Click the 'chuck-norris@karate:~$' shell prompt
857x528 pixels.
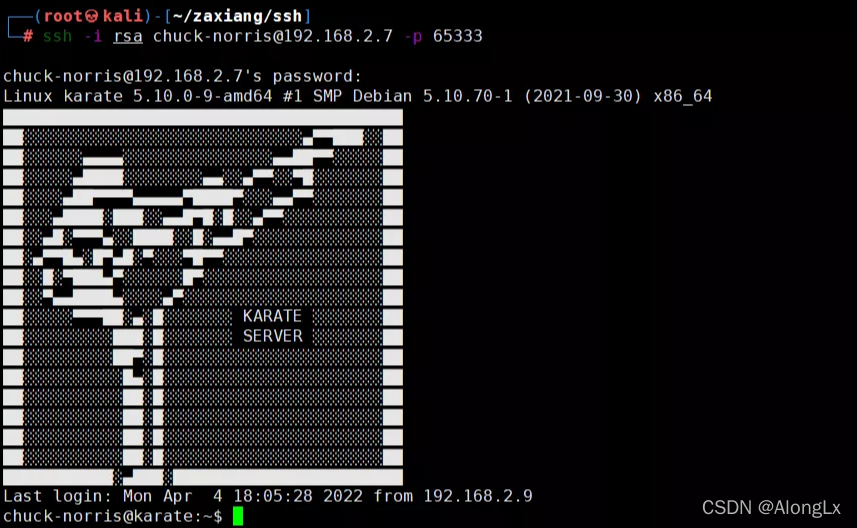(x=113, y=516)
